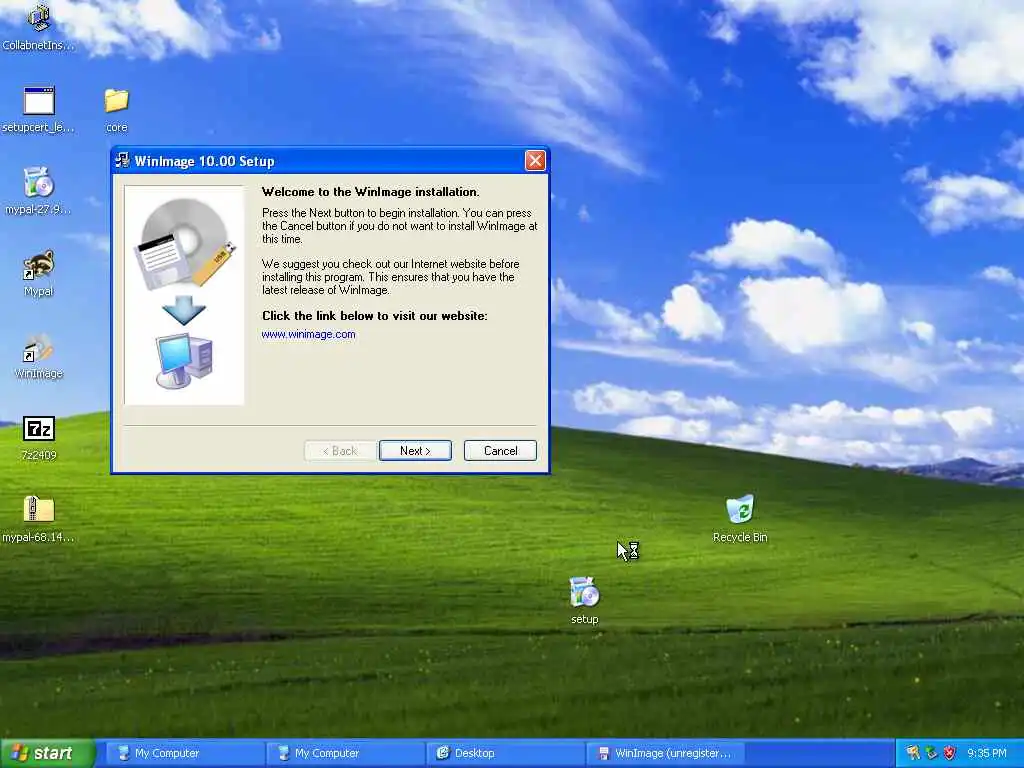Screen dimensions: 1024x768
Task: Click the 'Welcome to the WinImage installation.' heading
Action: 370,192
